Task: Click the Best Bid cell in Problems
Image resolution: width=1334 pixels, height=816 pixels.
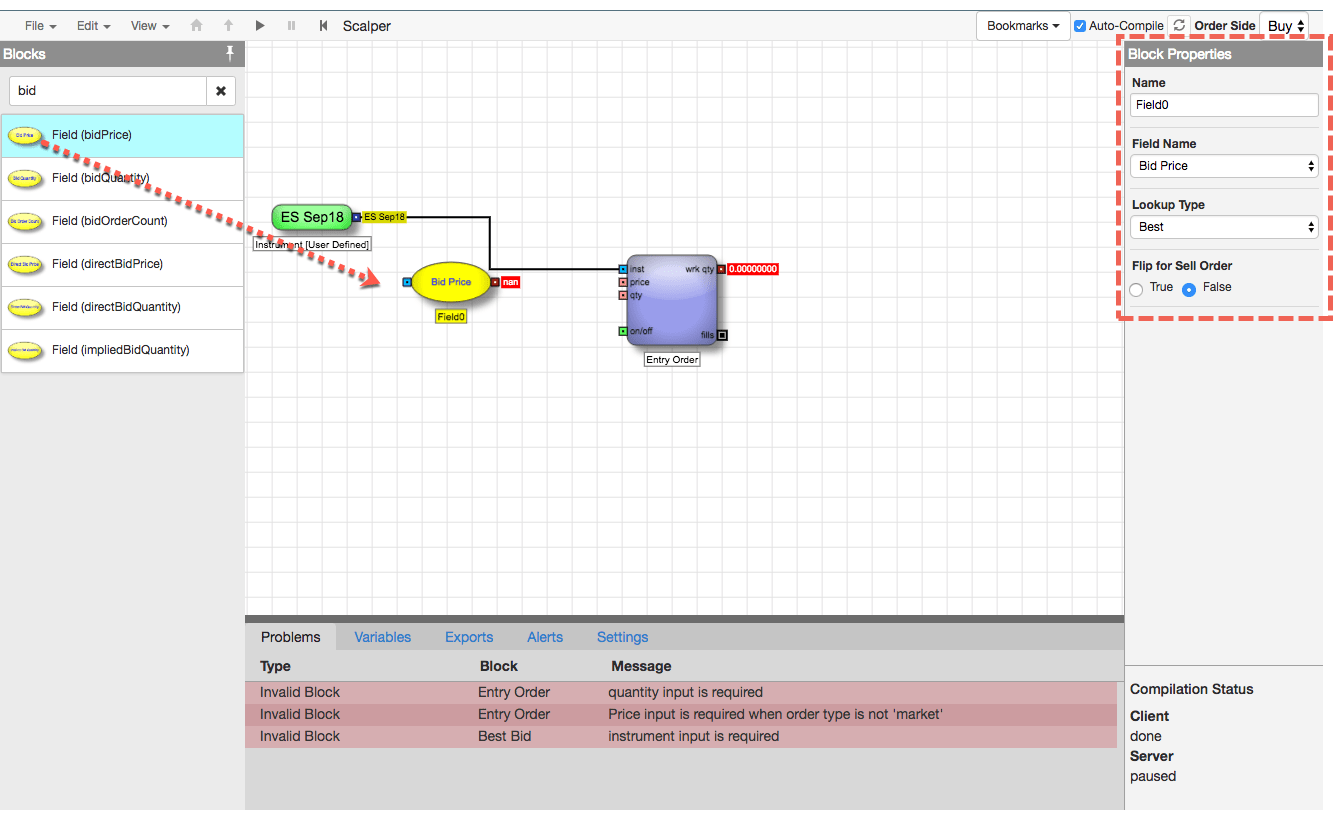Action: [505, 736]
